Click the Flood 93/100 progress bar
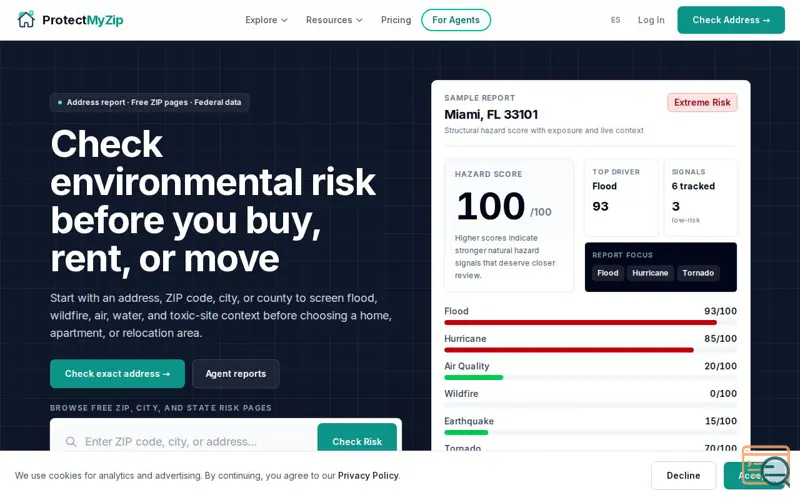This screenshot has height=500, width=800. pyautogui.click(x=590, y=322)
